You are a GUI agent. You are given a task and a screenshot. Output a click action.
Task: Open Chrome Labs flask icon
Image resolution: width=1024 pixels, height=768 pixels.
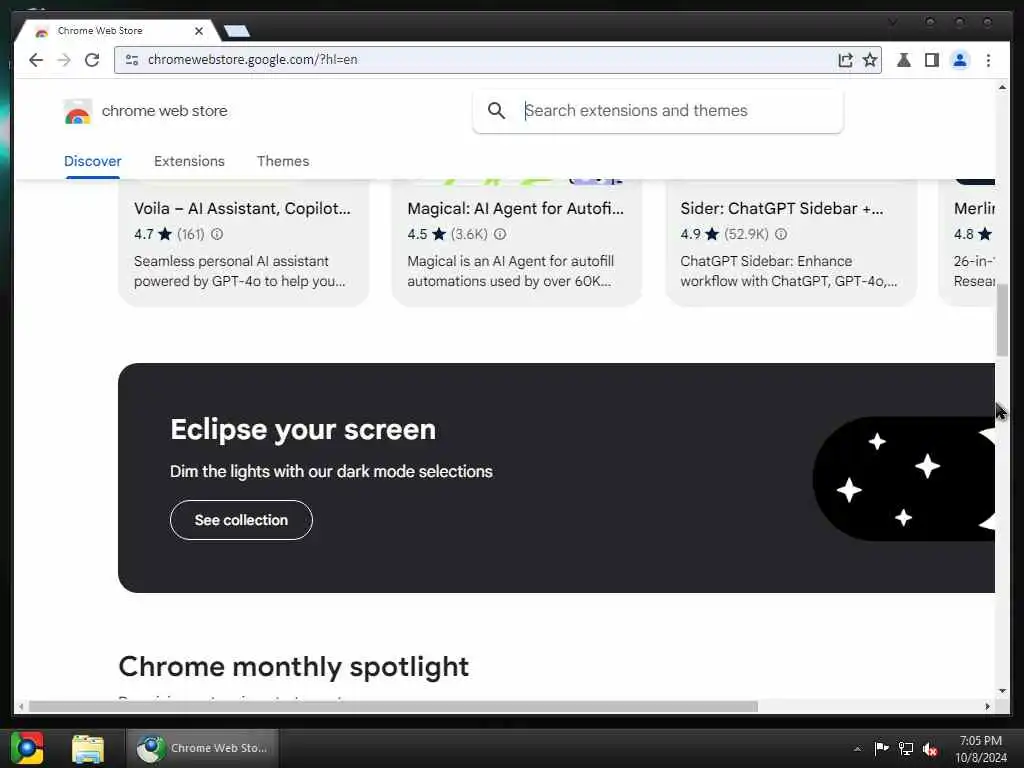click(x=904, y=60)
